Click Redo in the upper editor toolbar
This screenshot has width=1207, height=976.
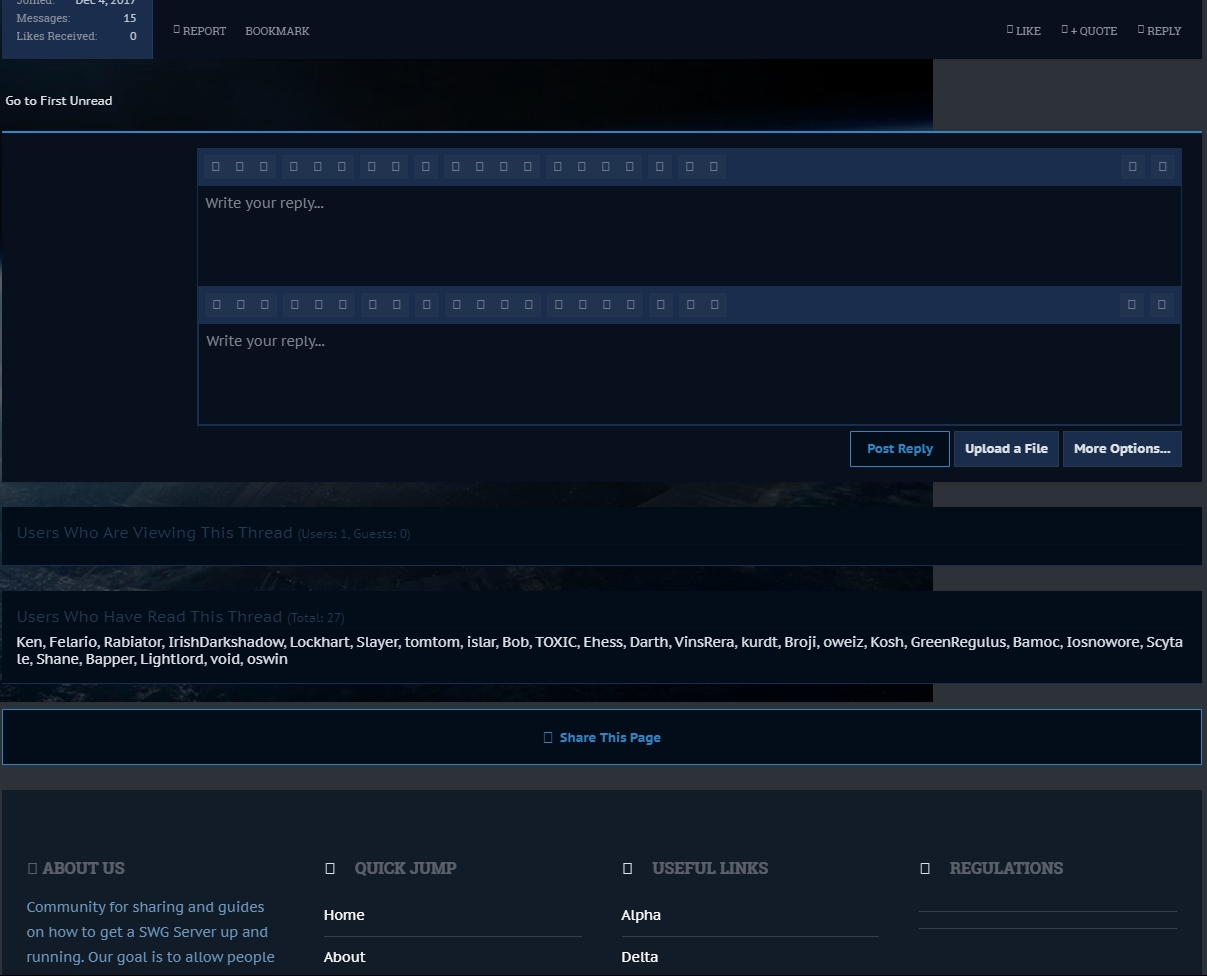(713, 167)
